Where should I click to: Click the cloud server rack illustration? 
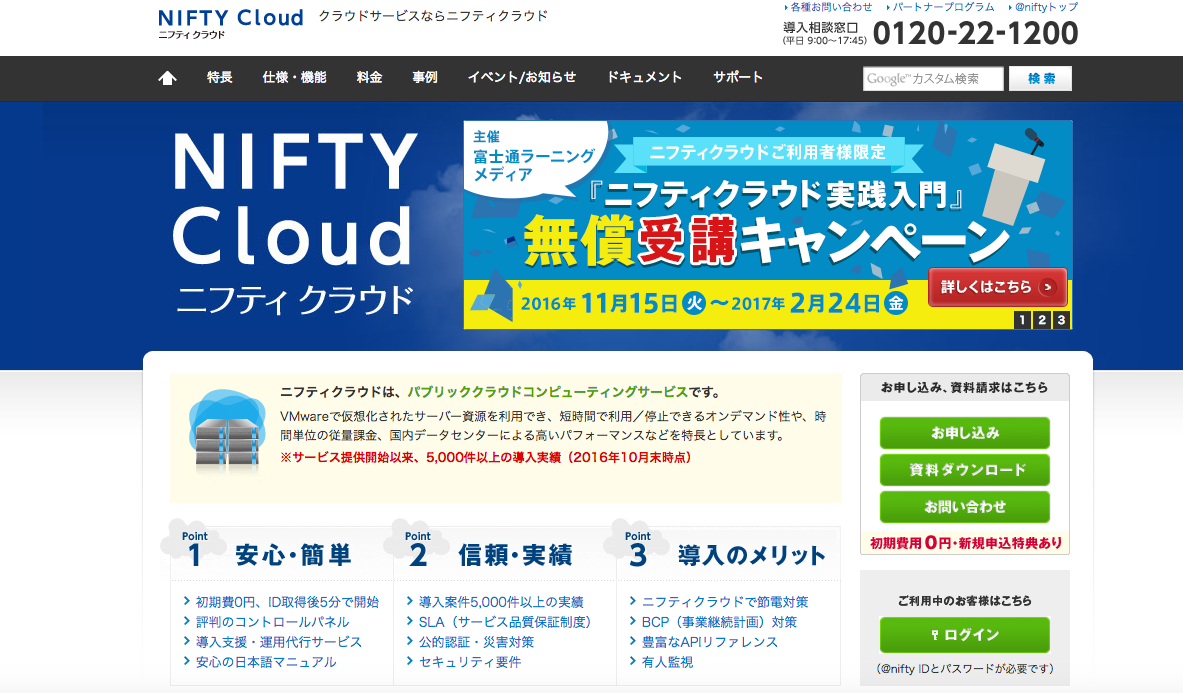226,431
